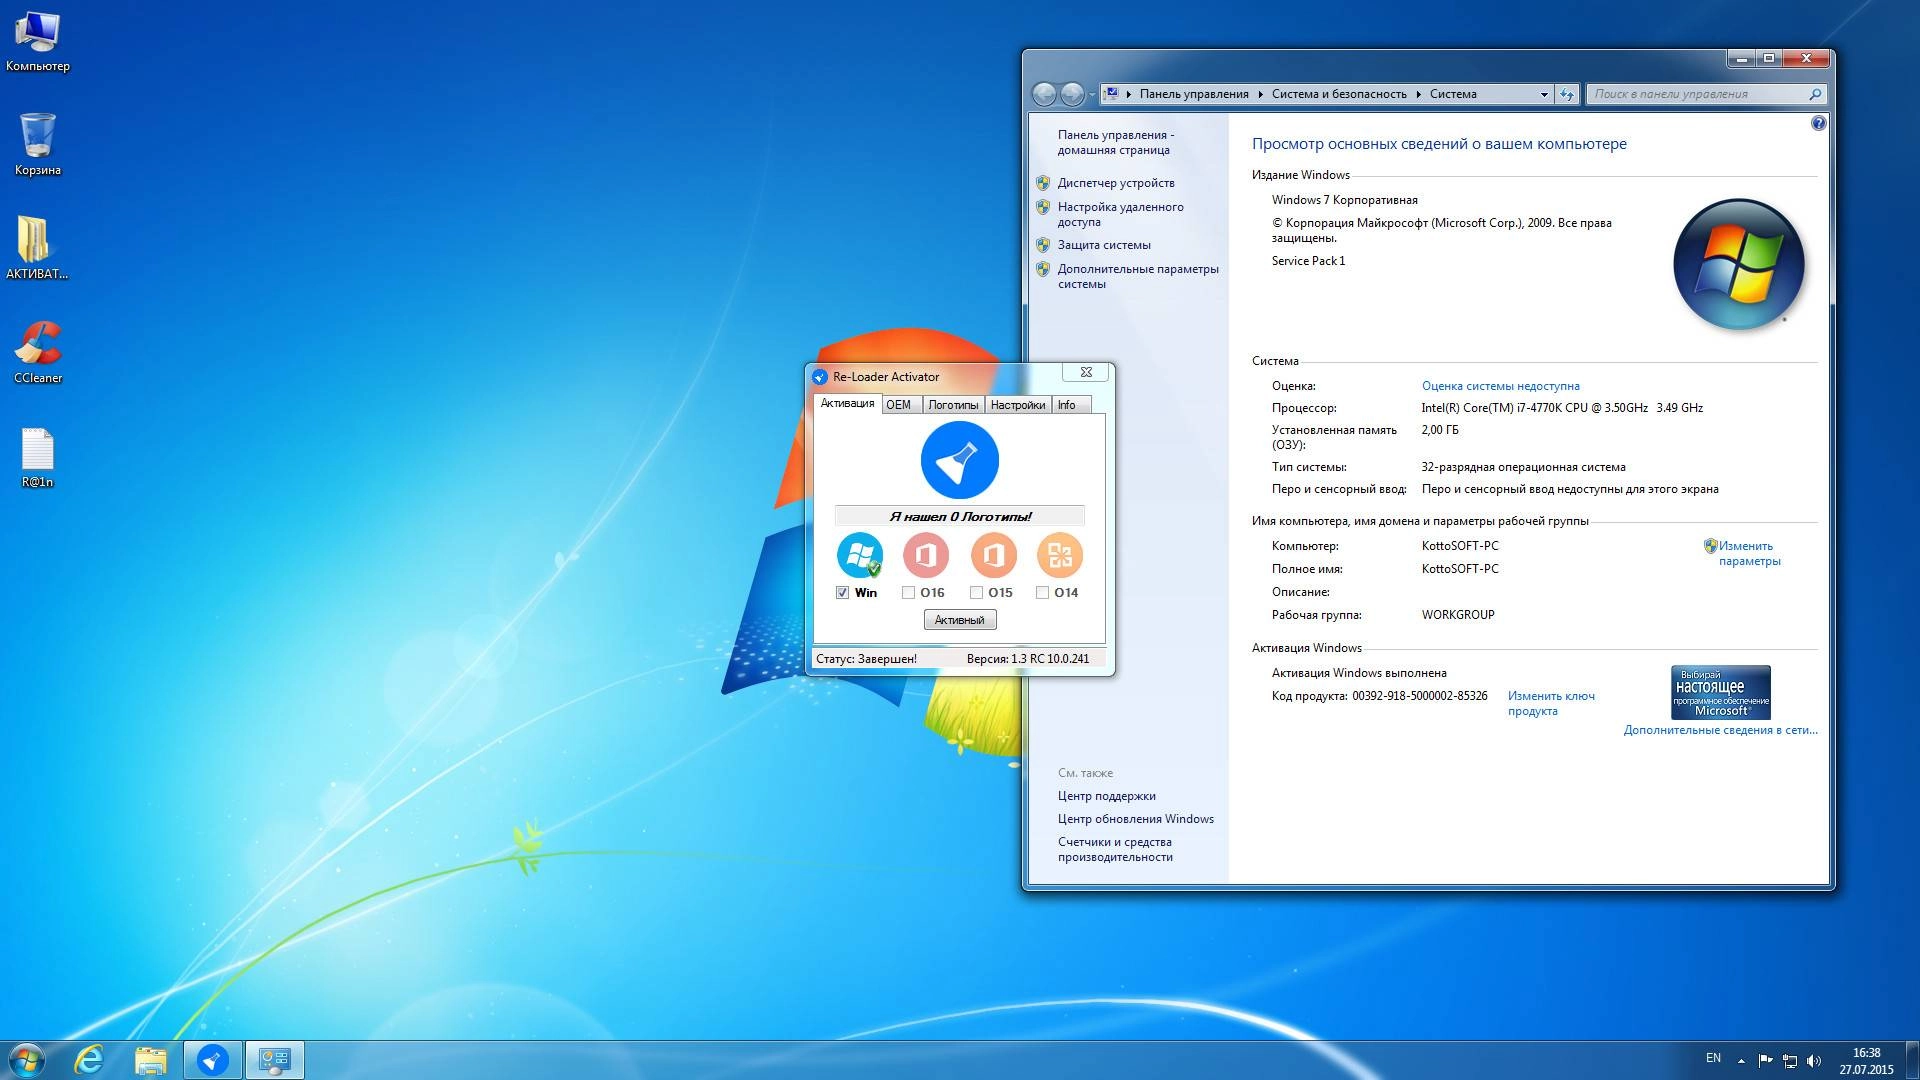Open the Windows Start menu orb

(x=26, y=1060)
